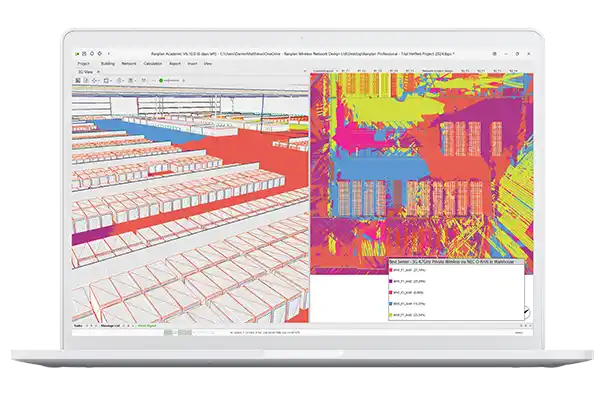Image resolution: width=604 pixels, height=394 pixels.
Task: Click the save icon in title bar
Action: pyautogui.click(x=84, y=54)
